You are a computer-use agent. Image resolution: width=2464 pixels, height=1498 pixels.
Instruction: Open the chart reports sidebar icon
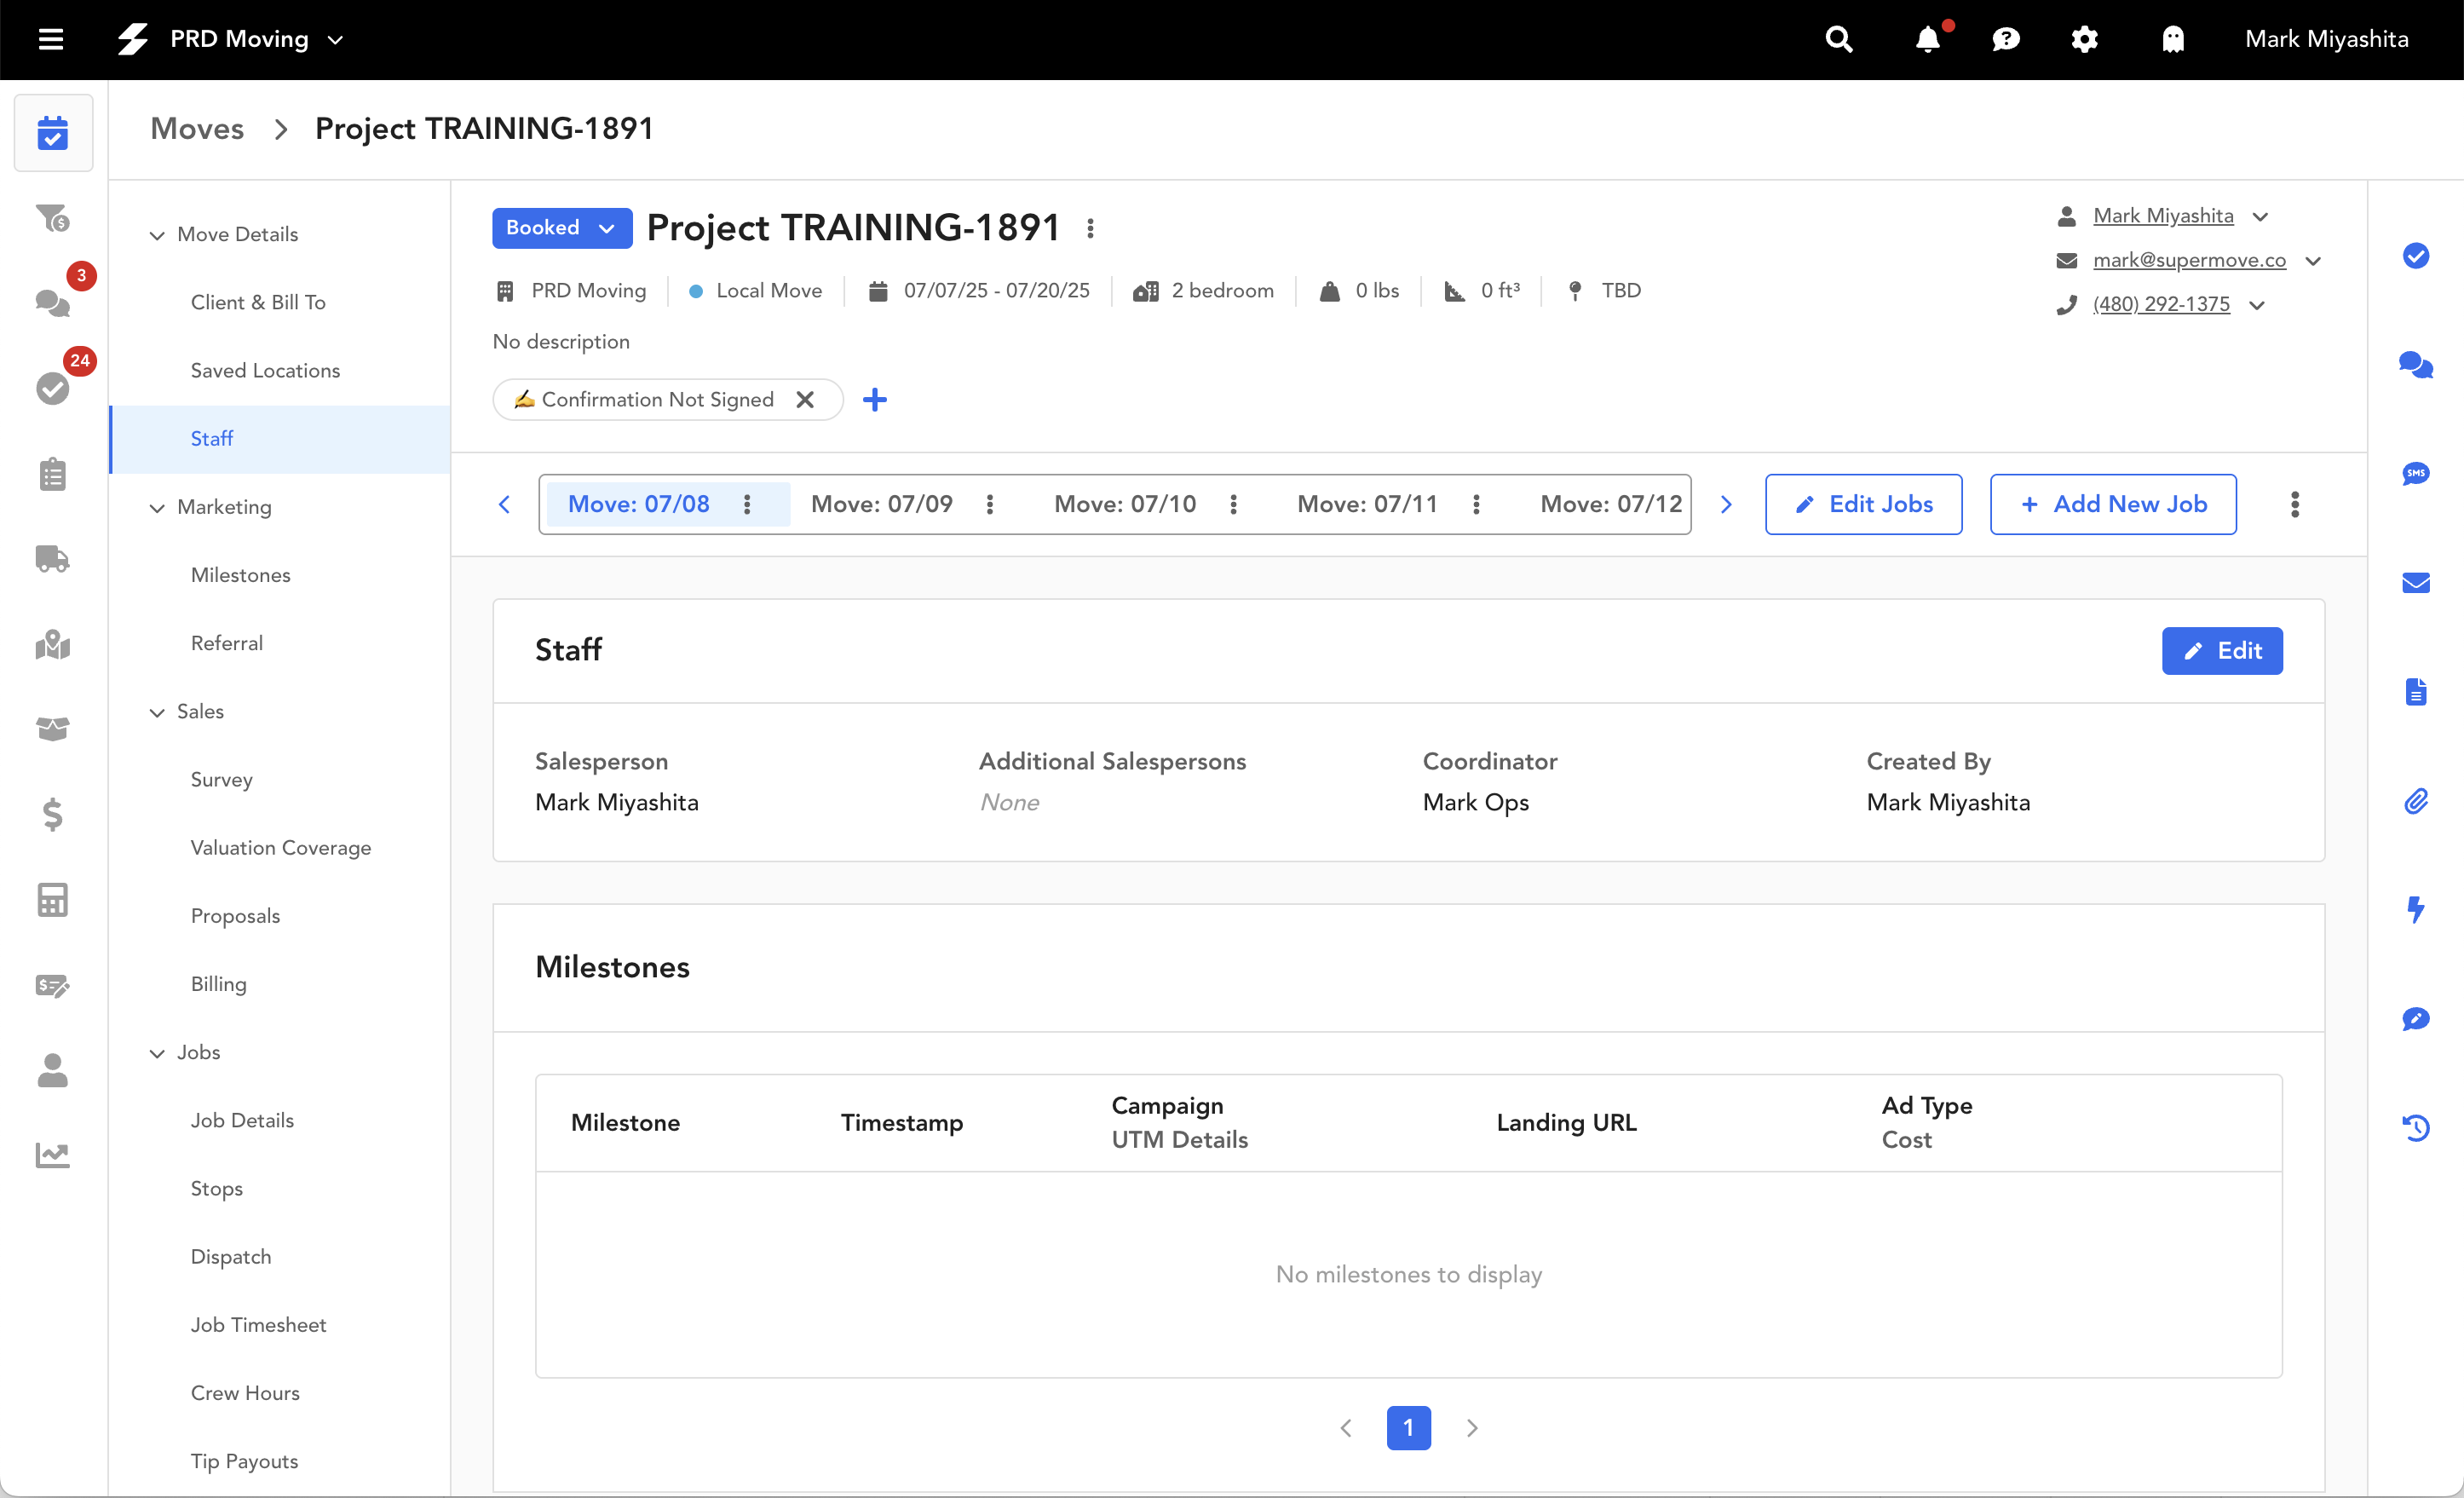click(53, 1155)
